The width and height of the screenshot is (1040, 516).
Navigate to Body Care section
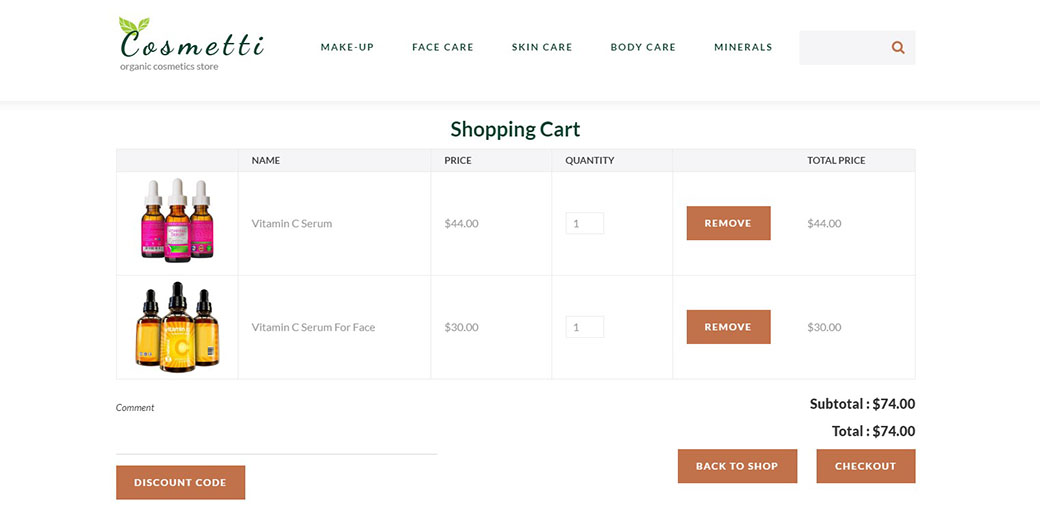(x=643, y=47)
